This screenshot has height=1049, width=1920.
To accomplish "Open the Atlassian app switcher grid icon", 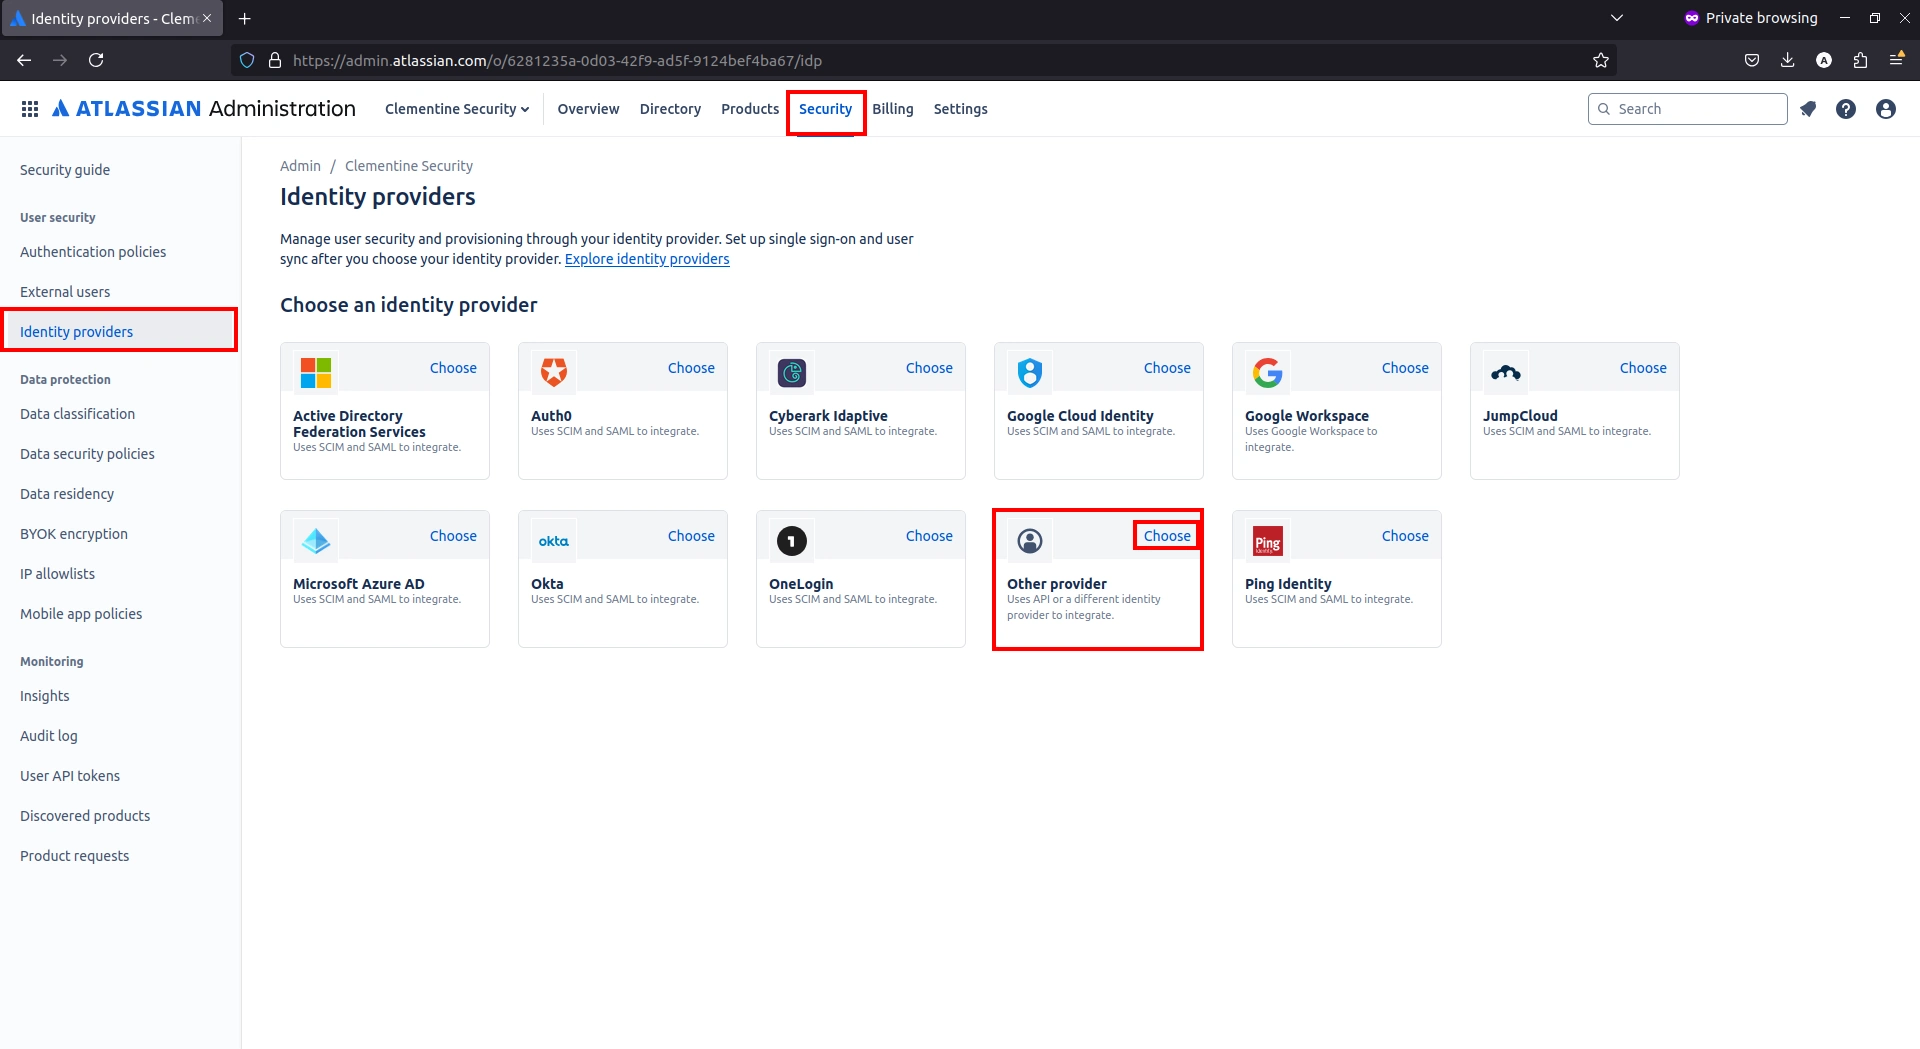I will click(30, 108).
